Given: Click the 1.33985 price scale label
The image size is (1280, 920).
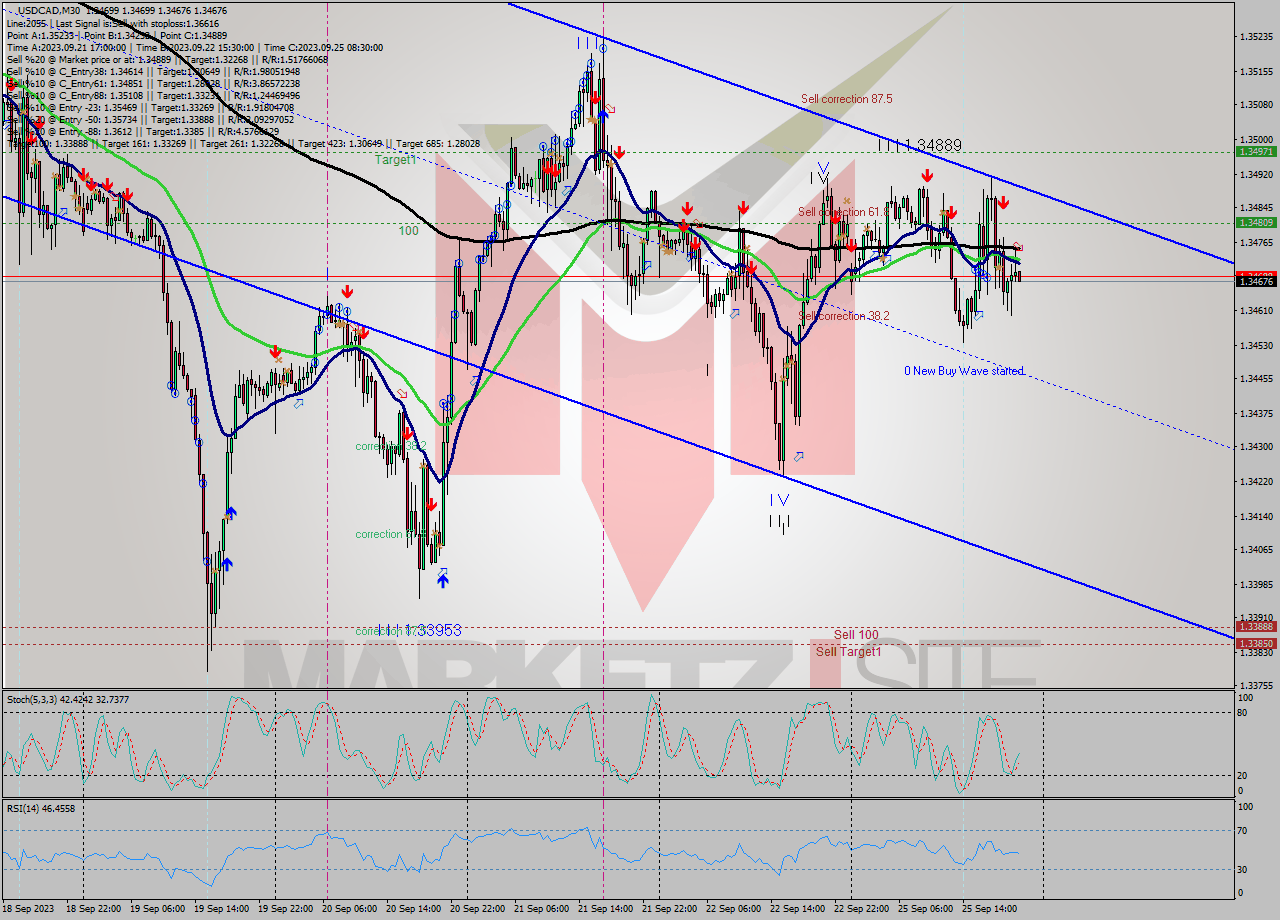Looking at the screenshot, I should point(1256,584).
